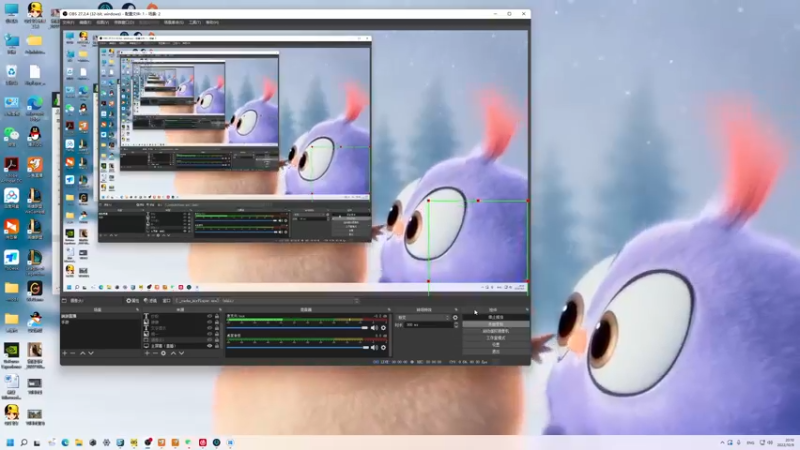This screenshot has width=800, height=450.
Task: Select the QQ penguin desktop icon
Action: (35, 138)
